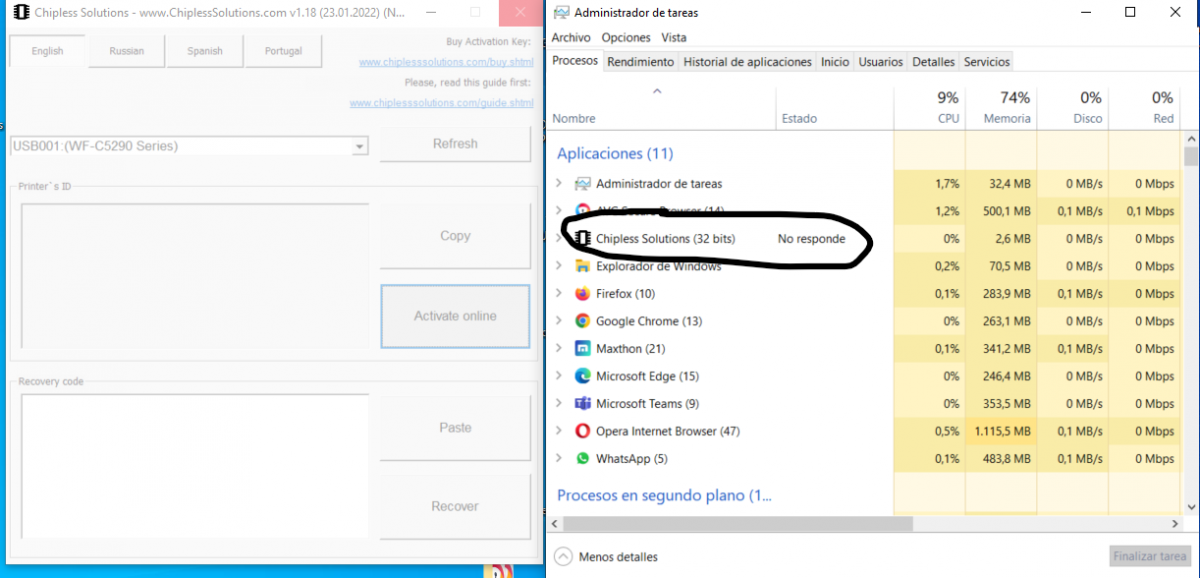This screenshot has height=578, width=1200.
Task: Click the Procesos en segundo plano heading
Action: tap(665, 495)
